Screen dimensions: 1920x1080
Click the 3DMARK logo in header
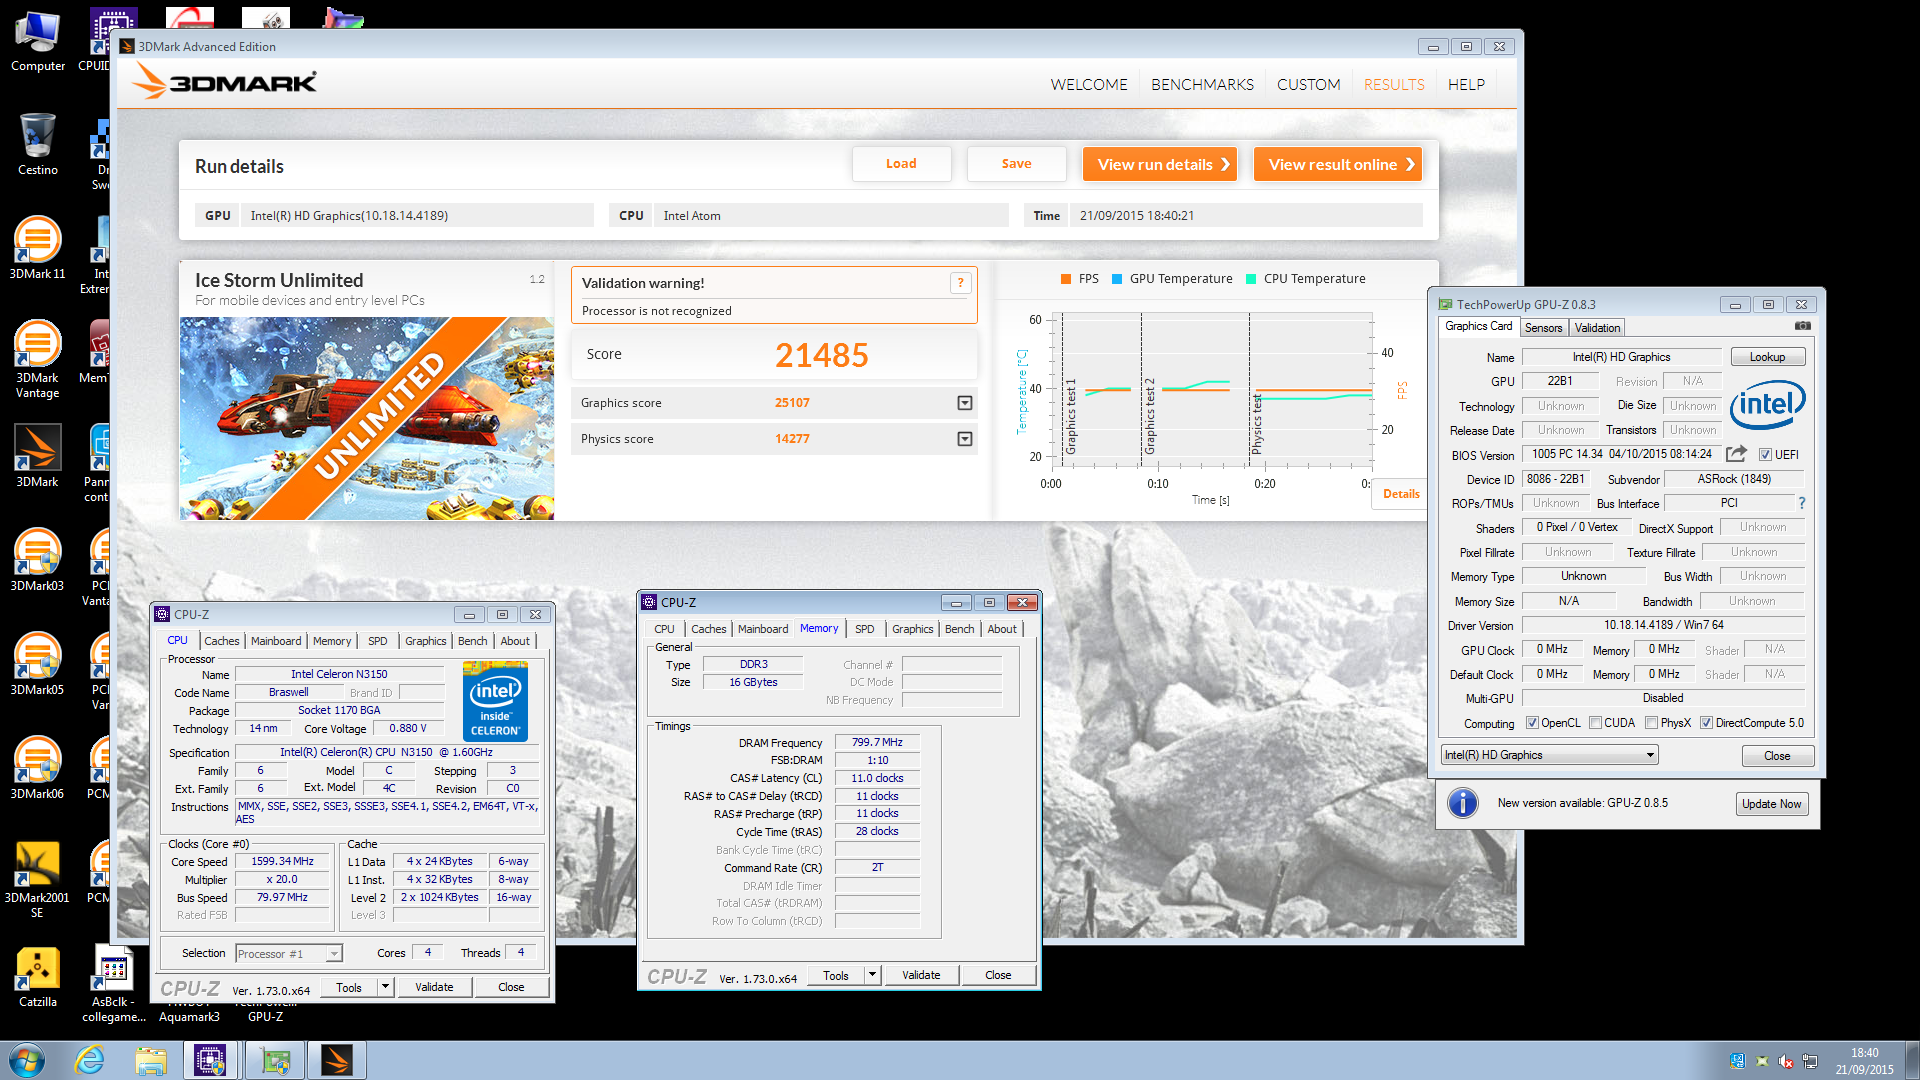coord(225,82)
